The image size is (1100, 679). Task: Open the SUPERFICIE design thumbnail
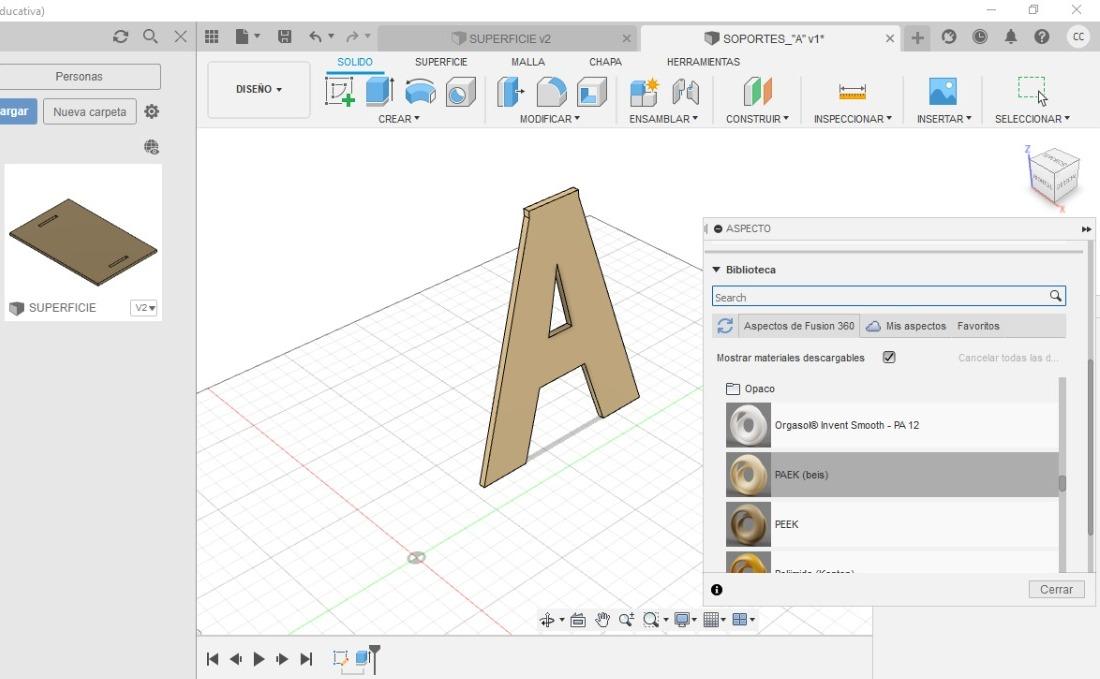coord(83,243)
